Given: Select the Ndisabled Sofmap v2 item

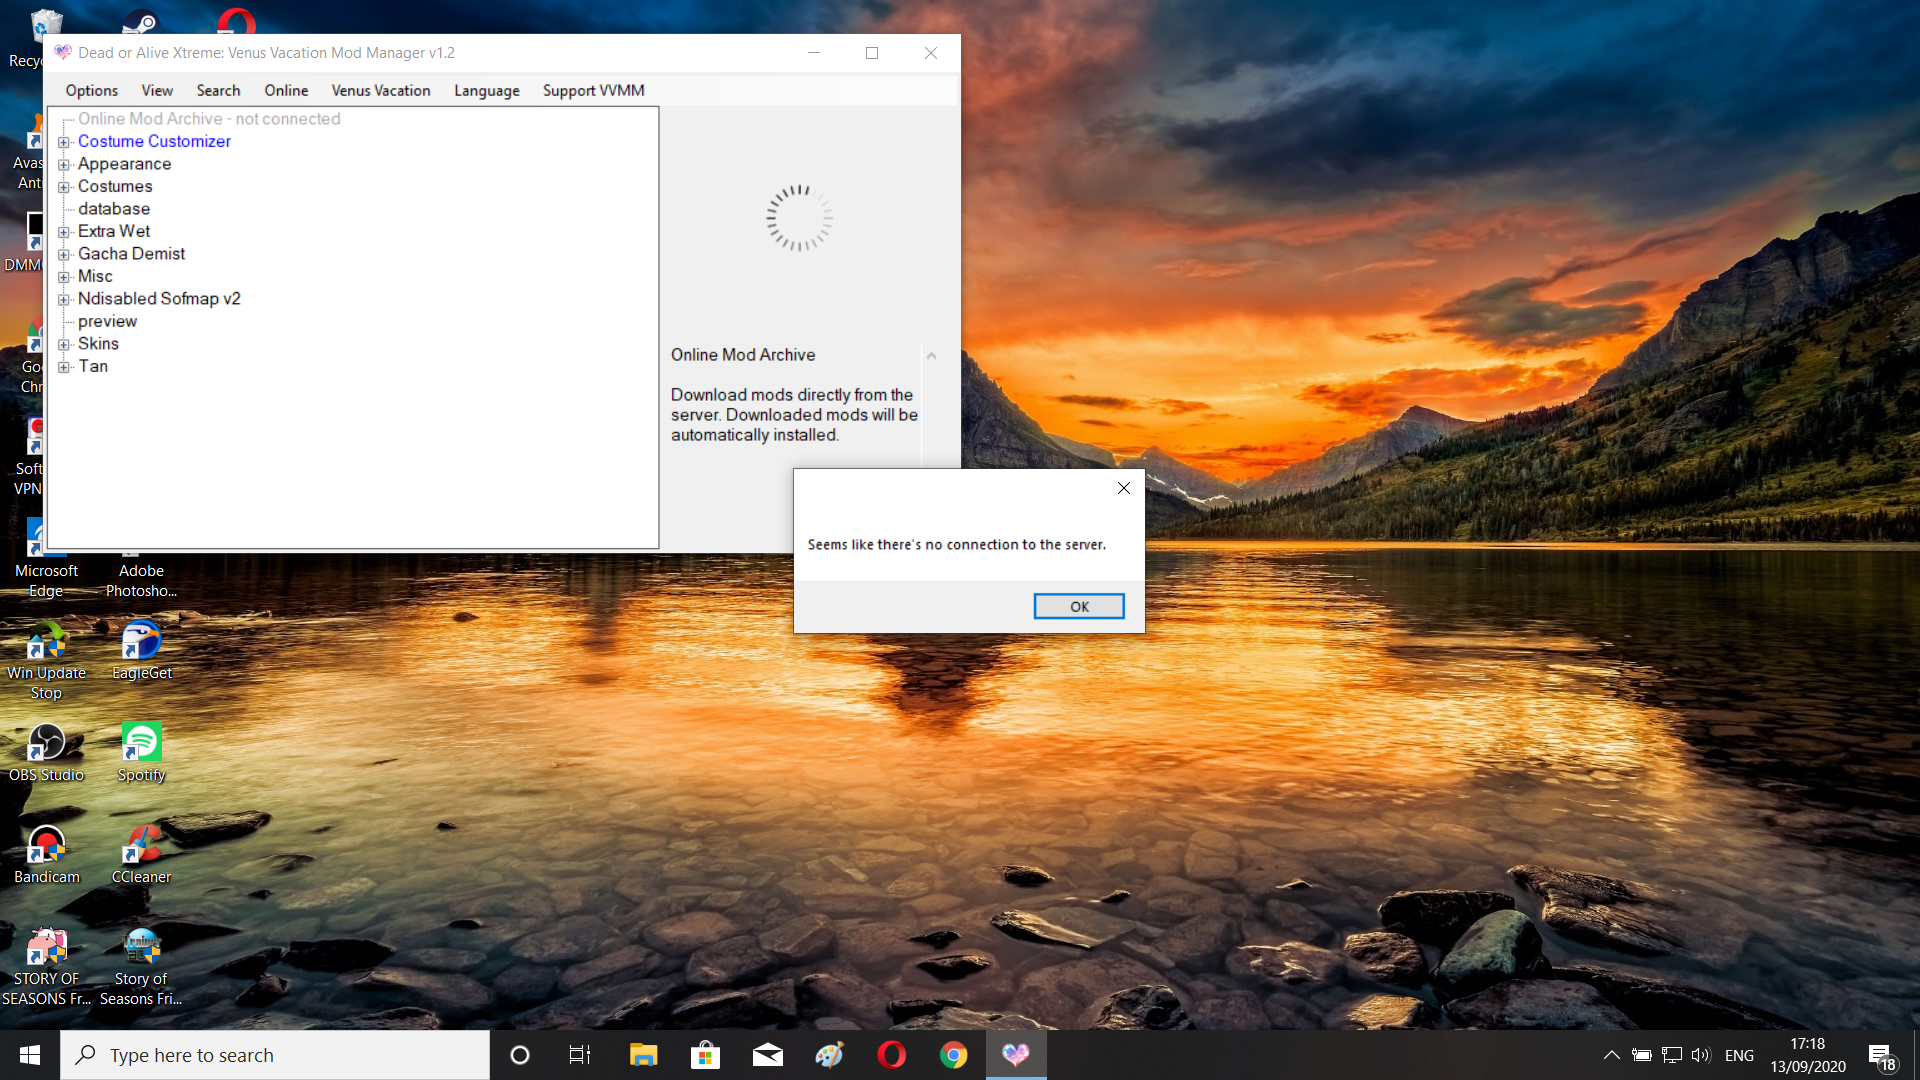Looking at the screenshot, I should tap(159, 299).
